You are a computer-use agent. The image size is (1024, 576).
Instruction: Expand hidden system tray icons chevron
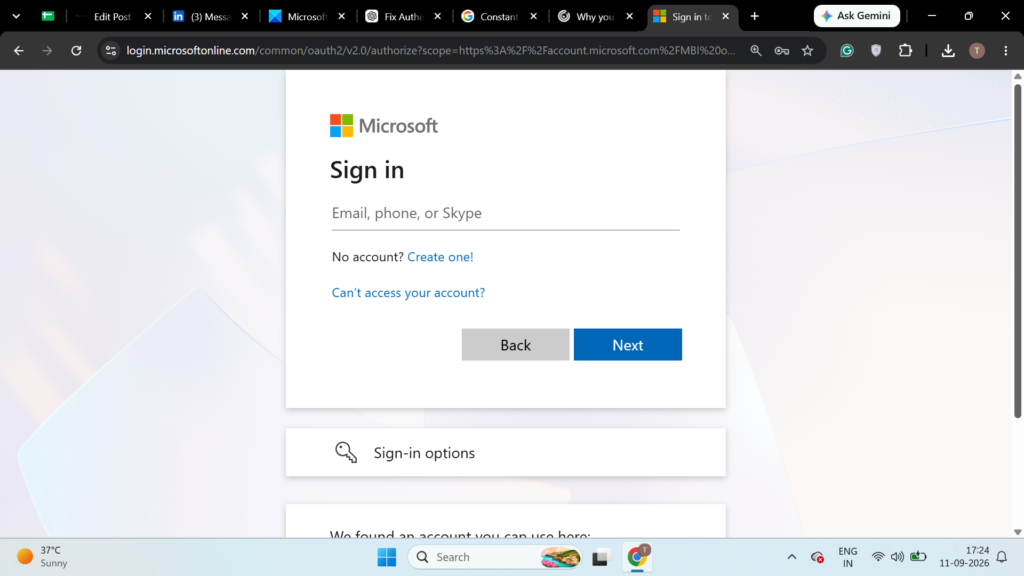tap(792, 557)
